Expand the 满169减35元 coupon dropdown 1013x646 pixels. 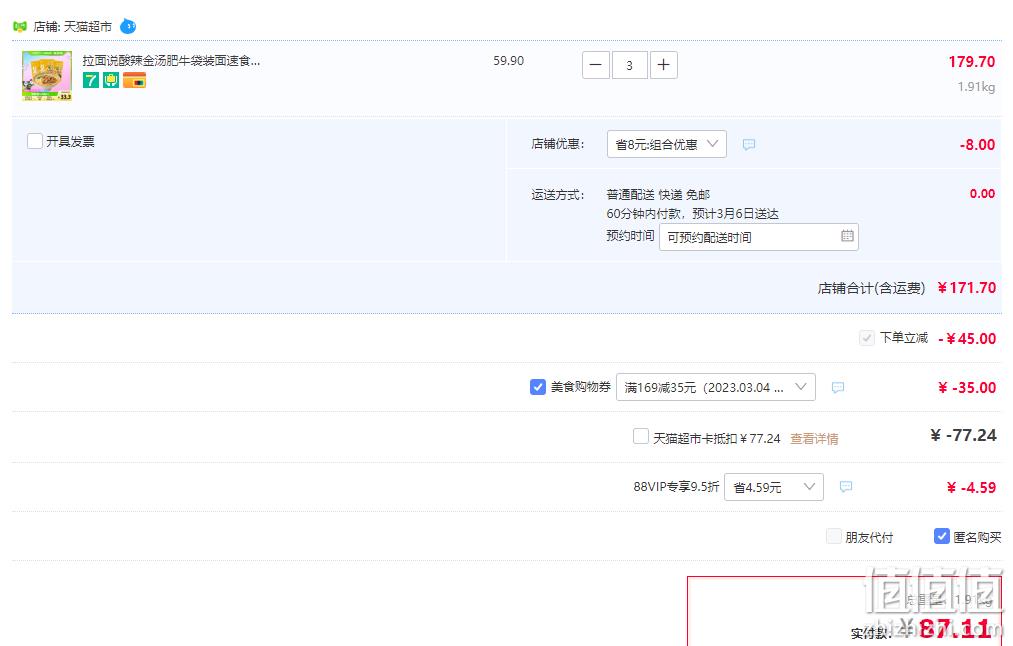(x=716, y=387)
